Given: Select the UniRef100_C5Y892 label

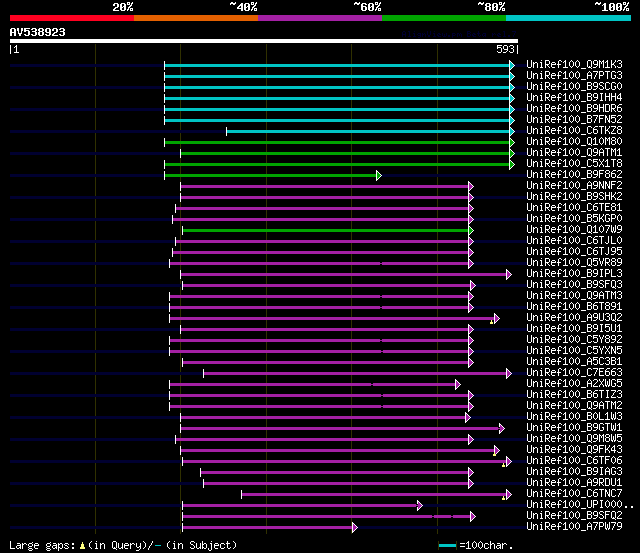Looking at the screenshot, I should (x=574, y=340).
